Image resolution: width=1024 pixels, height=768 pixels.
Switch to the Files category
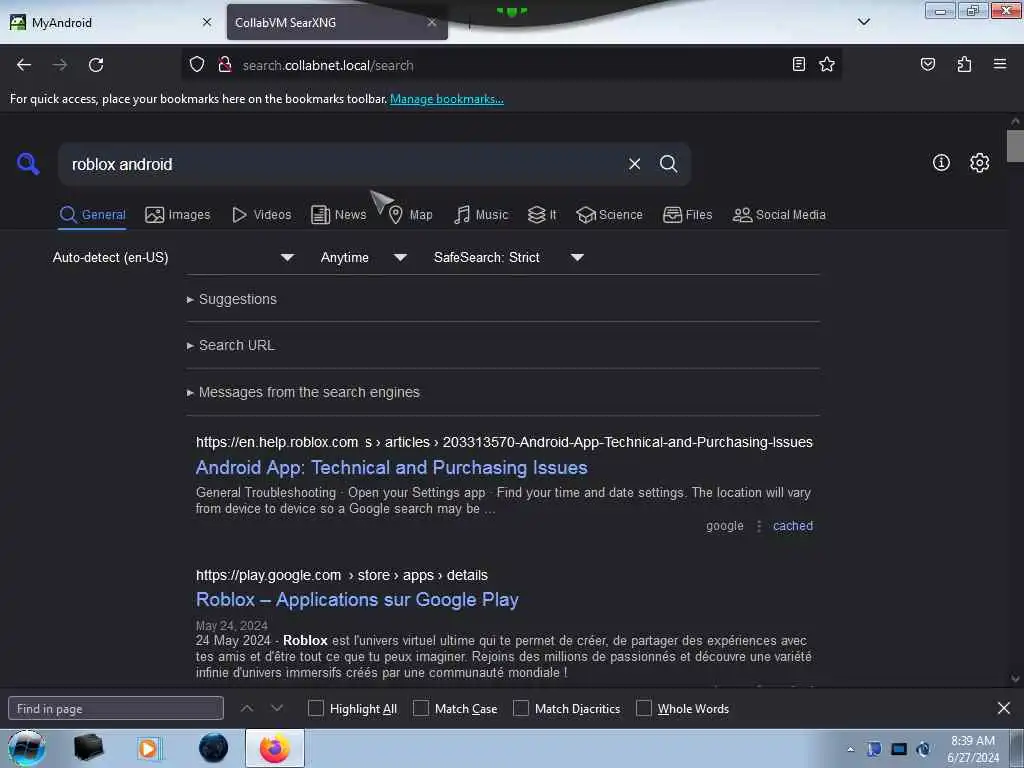[687, 215]
